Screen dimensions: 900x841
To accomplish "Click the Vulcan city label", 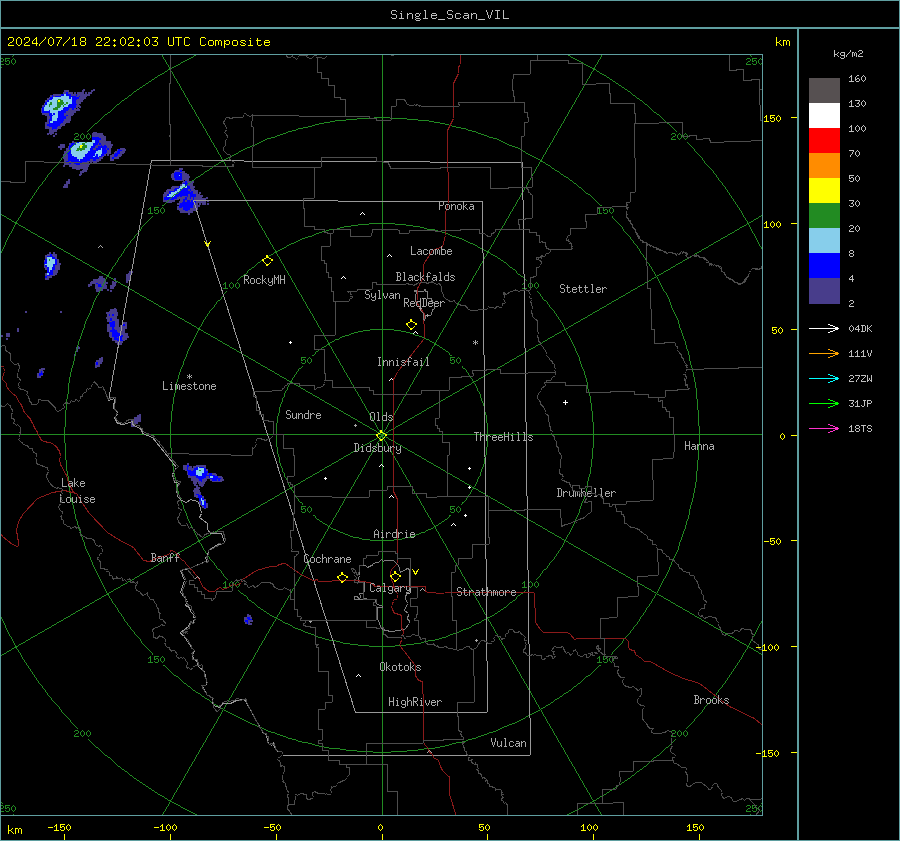I will coord(508,743).
